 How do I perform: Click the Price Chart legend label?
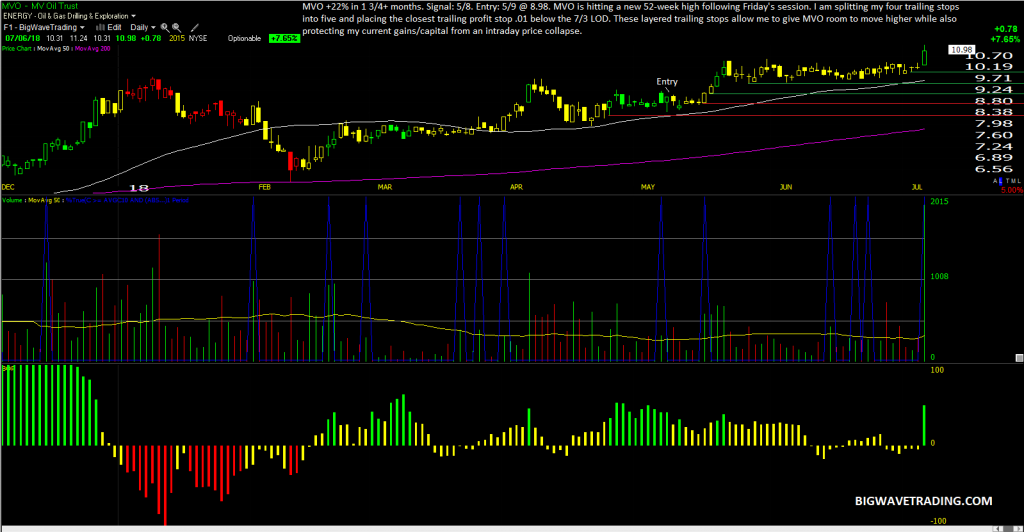point(16,48)
